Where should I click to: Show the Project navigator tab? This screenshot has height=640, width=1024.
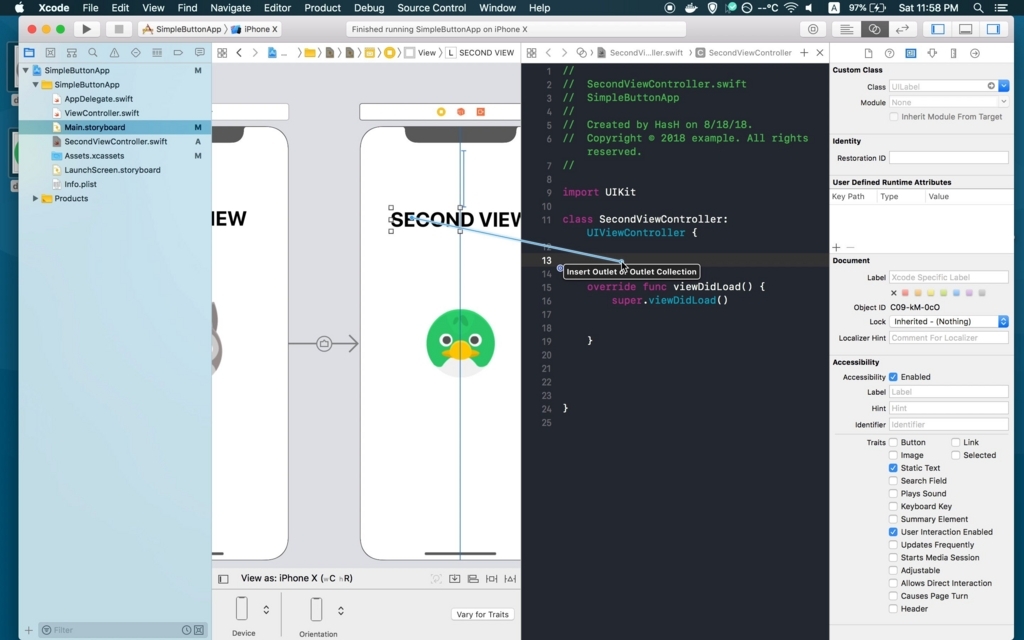coord(29,53)
